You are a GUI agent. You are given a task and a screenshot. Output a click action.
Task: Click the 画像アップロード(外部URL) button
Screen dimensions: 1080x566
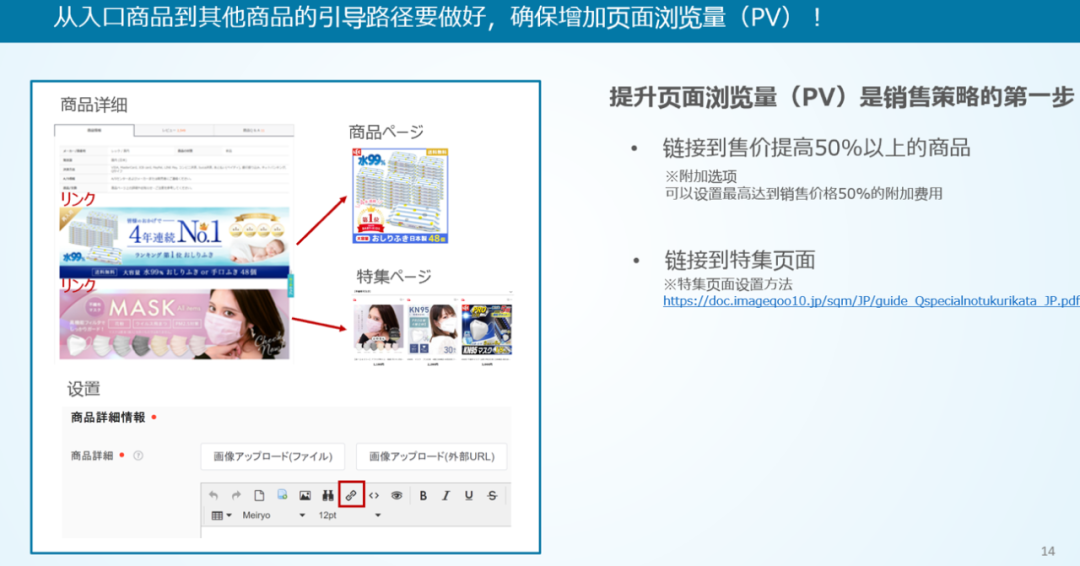432,457
